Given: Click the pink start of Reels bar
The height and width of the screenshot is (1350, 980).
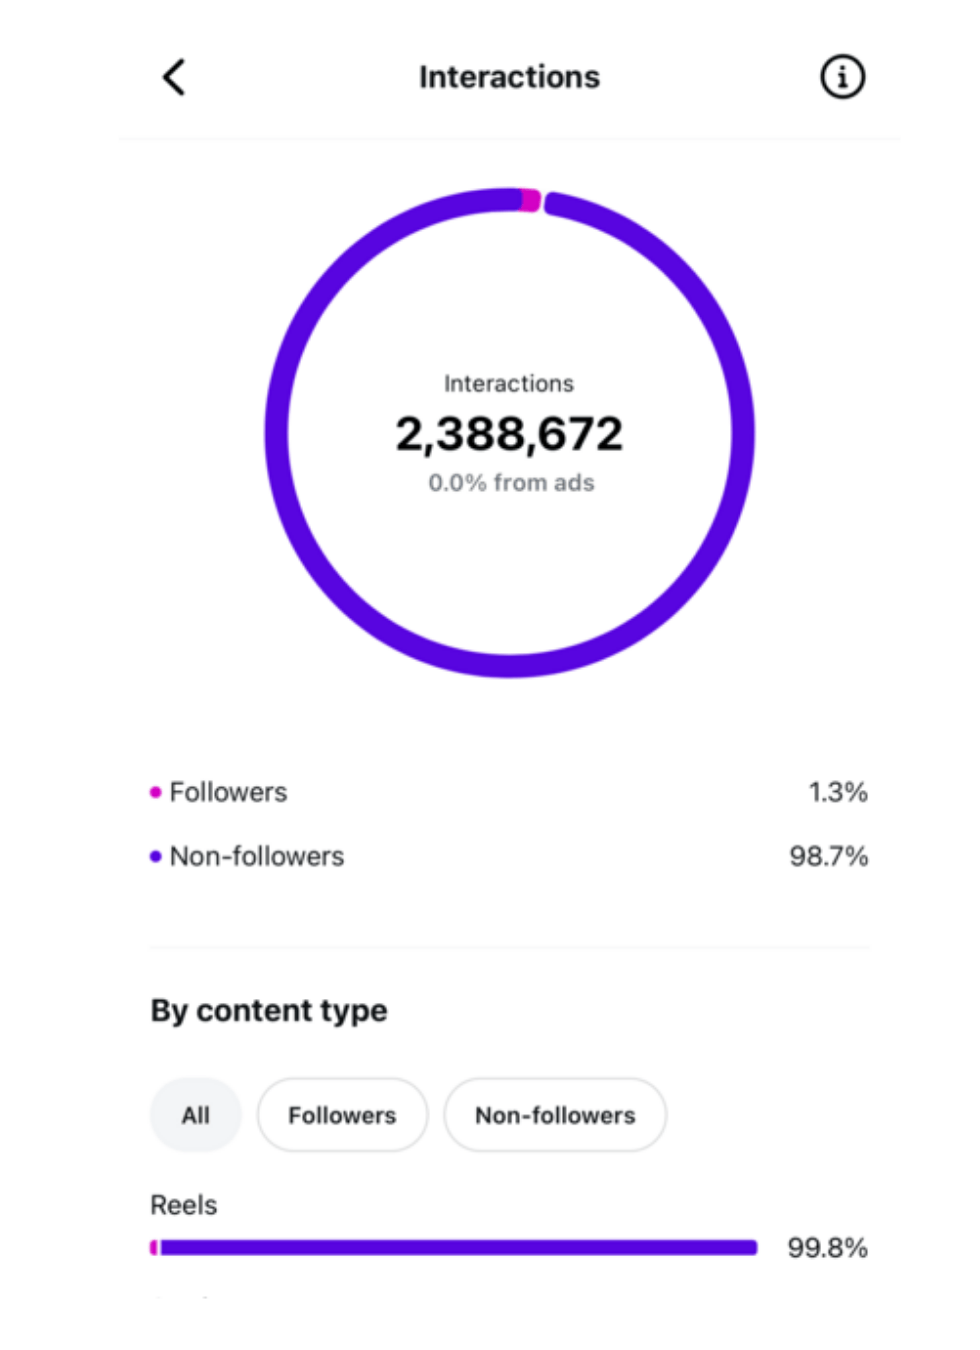Looking at the screenshot, I should coord(154,1247).
